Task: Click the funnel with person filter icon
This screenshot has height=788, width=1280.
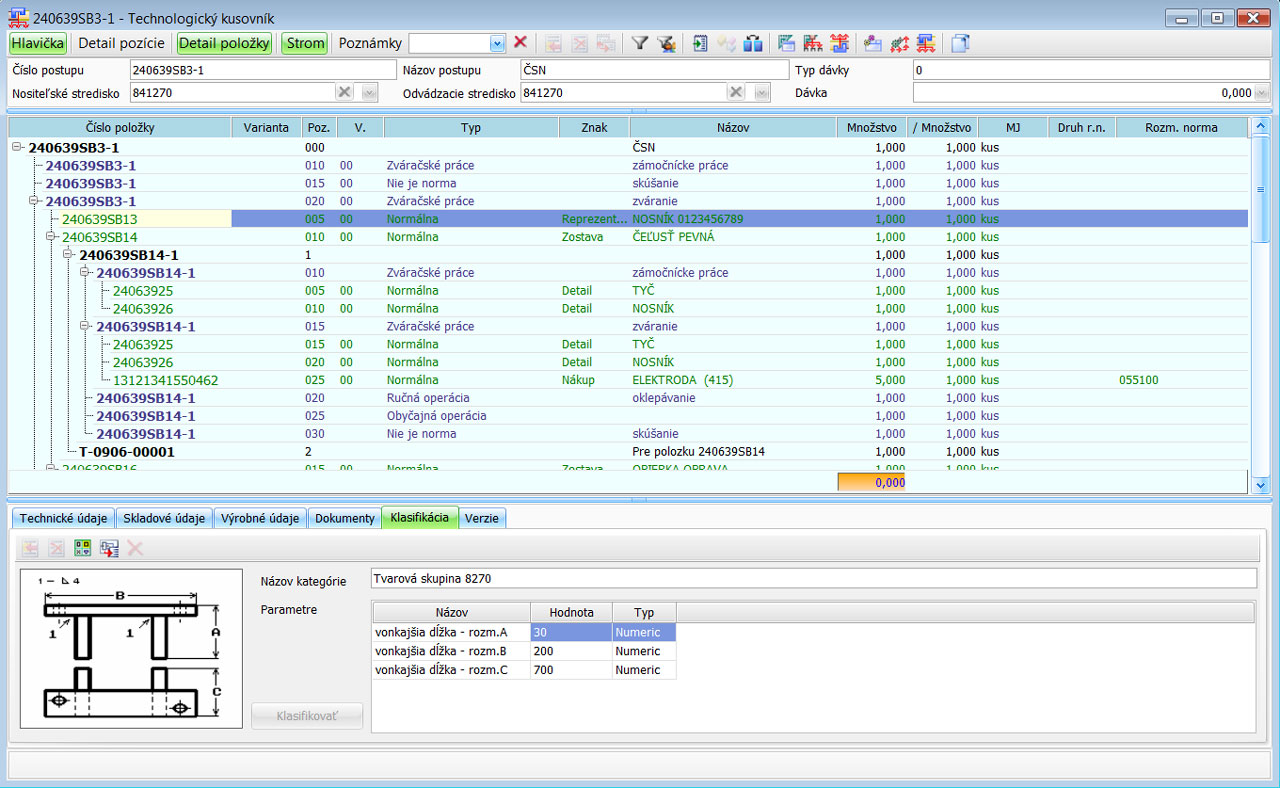Action: click(666, 43)
